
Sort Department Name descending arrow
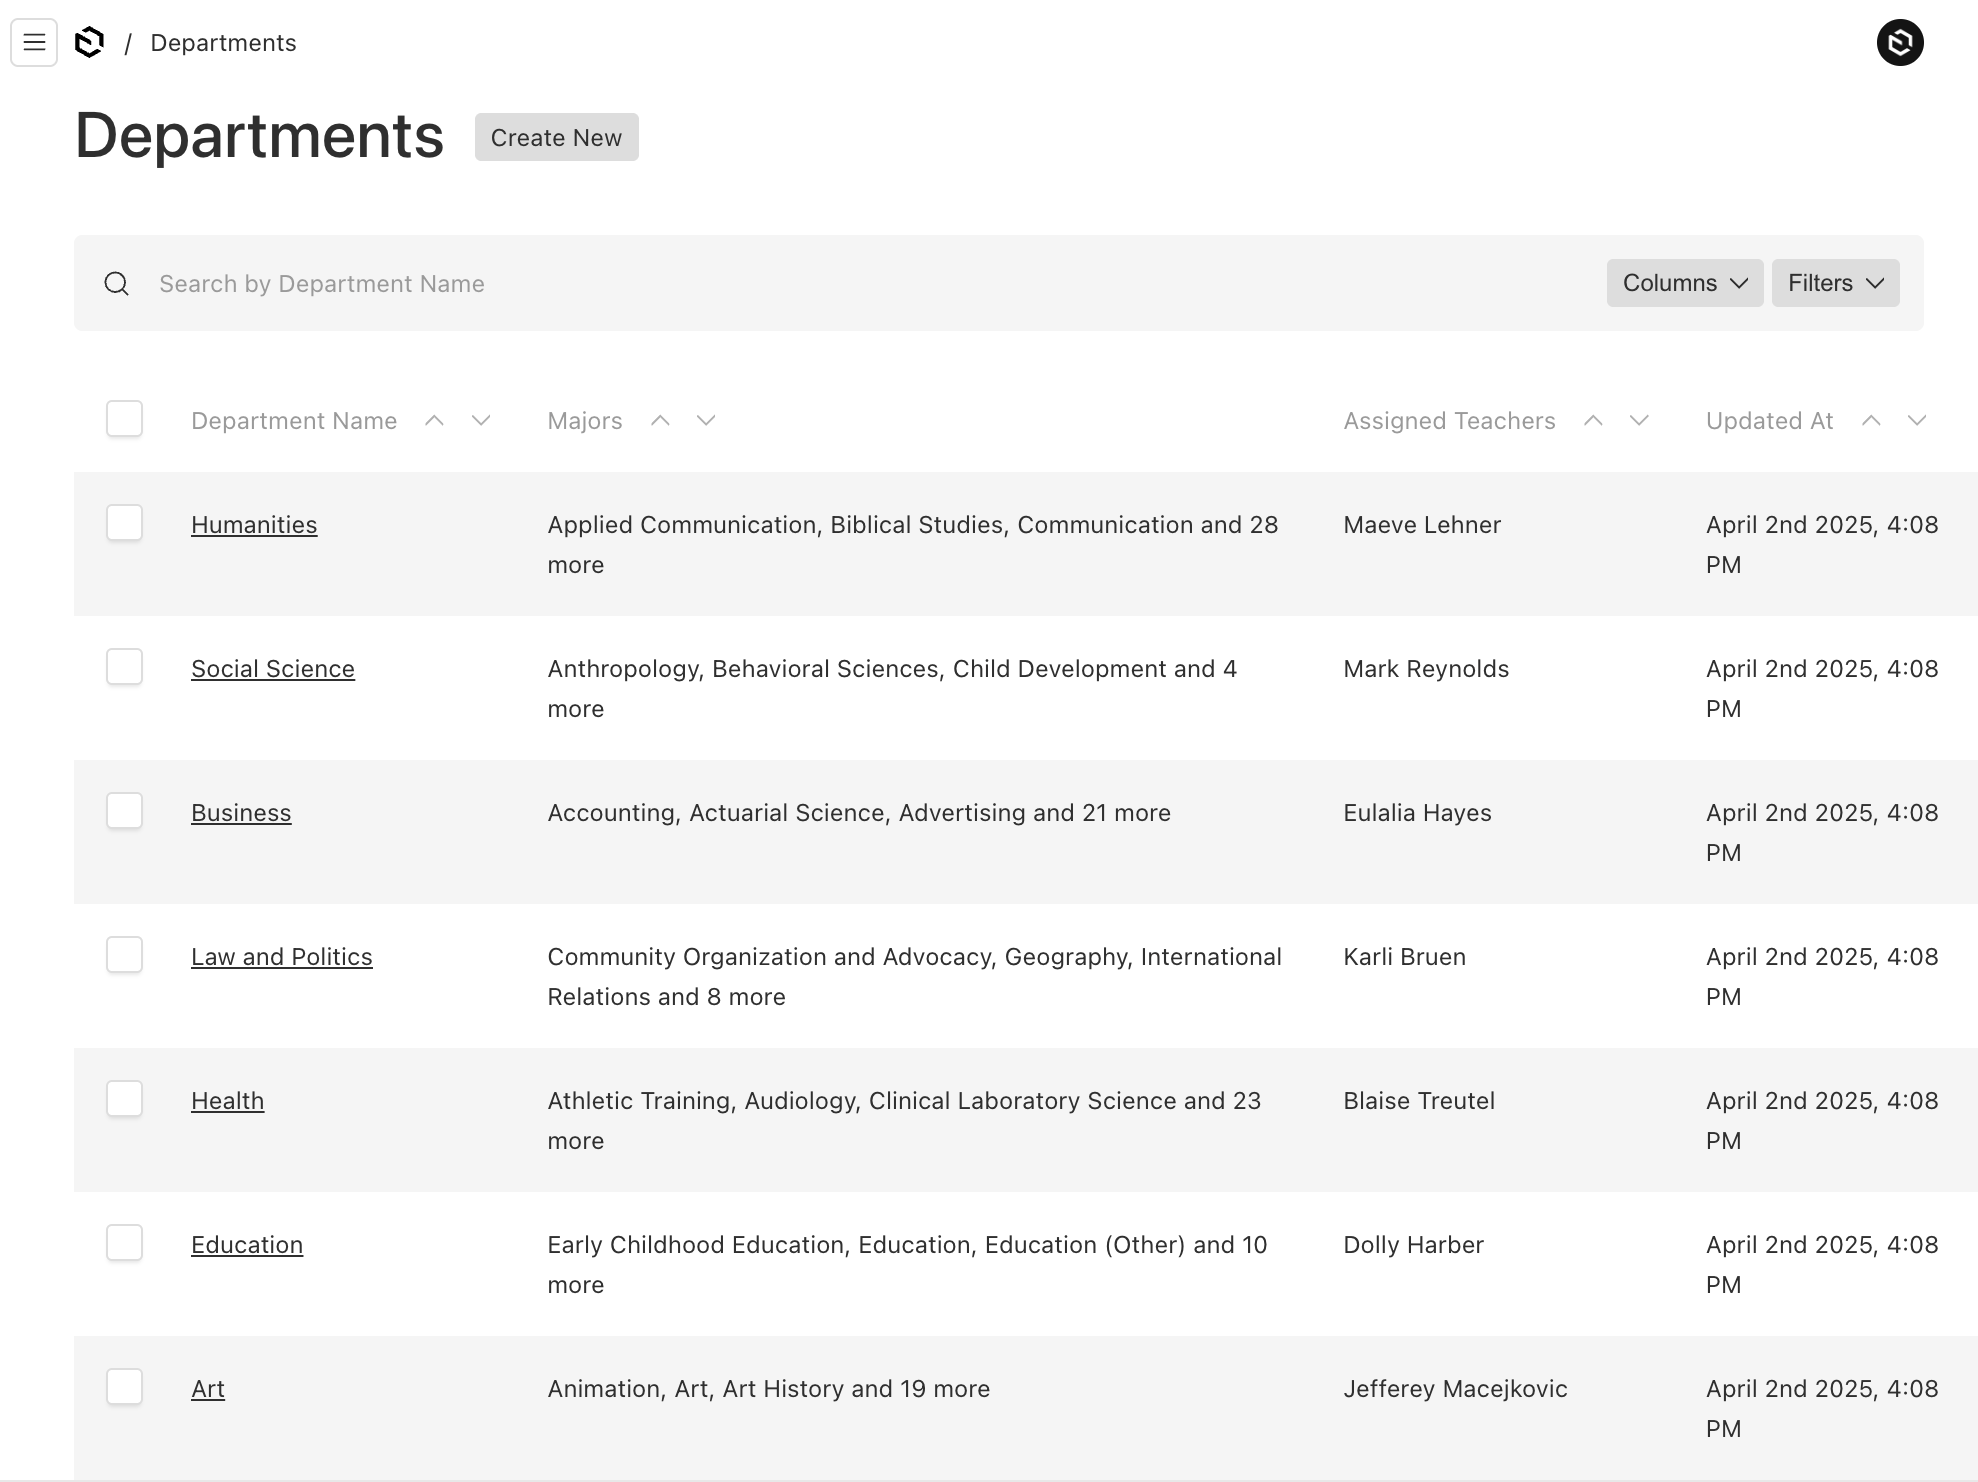481,421
